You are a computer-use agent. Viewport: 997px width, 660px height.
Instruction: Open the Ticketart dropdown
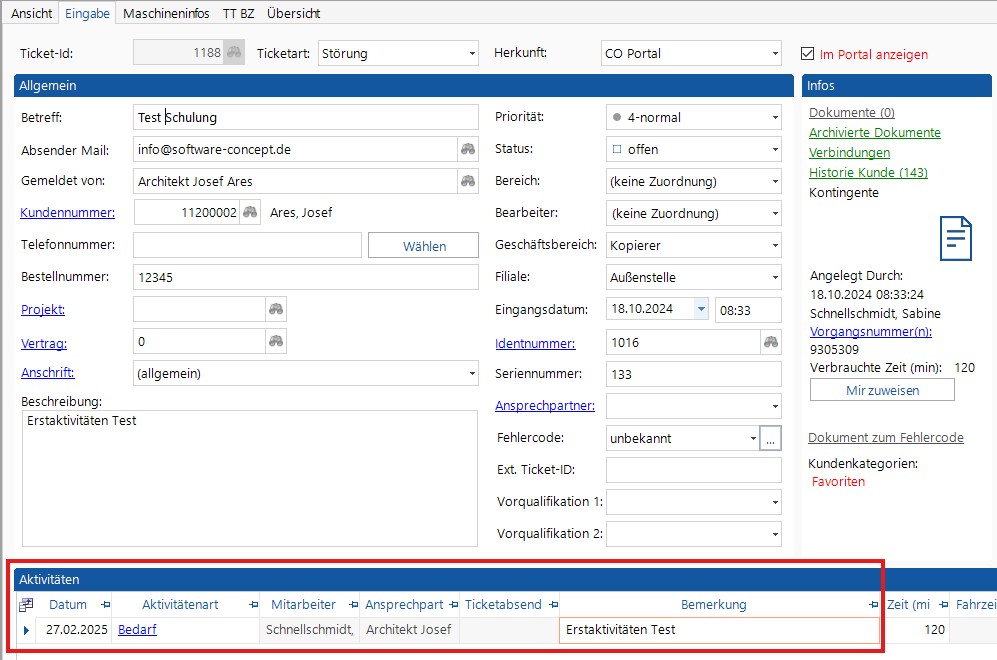(472, 53)
